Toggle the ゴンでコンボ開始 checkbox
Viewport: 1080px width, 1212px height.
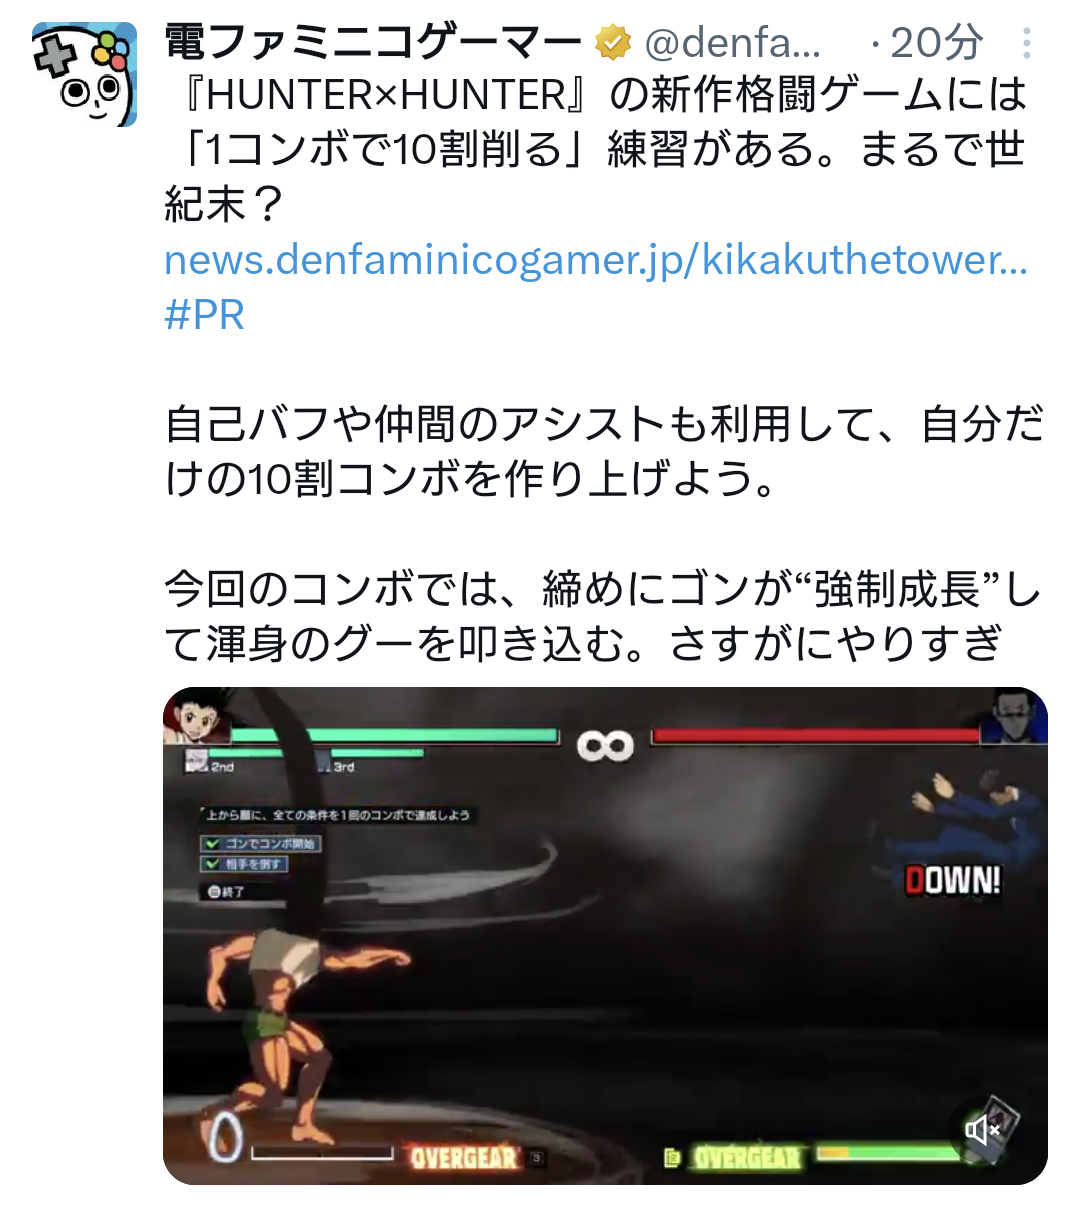click(x=212, y=843)
